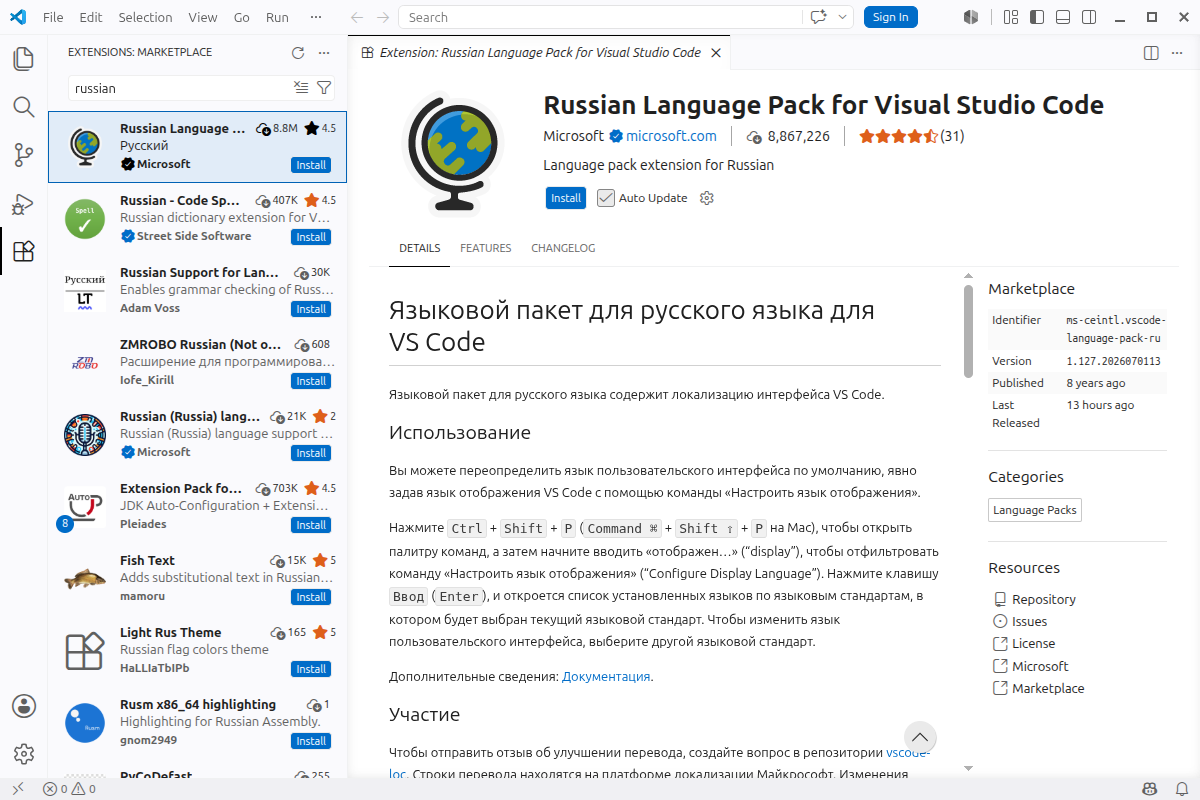
Task: Open Copilot status icon in status bar
Action: 1149,789
